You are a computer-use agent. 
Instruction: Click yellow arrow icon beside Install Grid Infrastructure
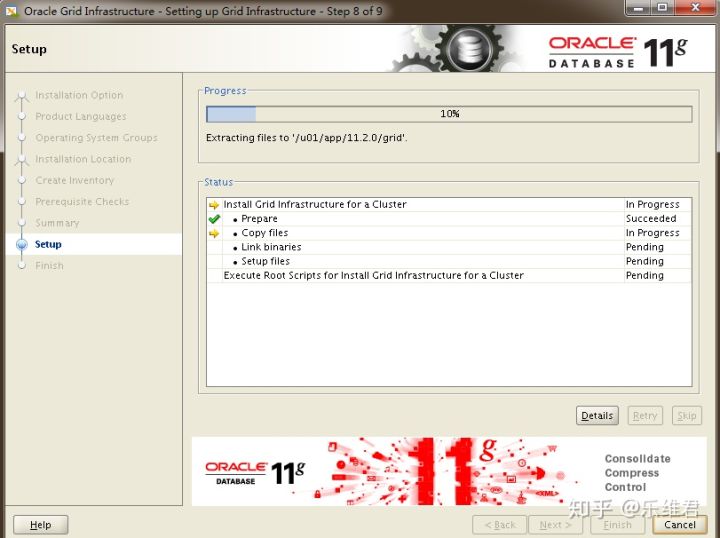point(214,205)
